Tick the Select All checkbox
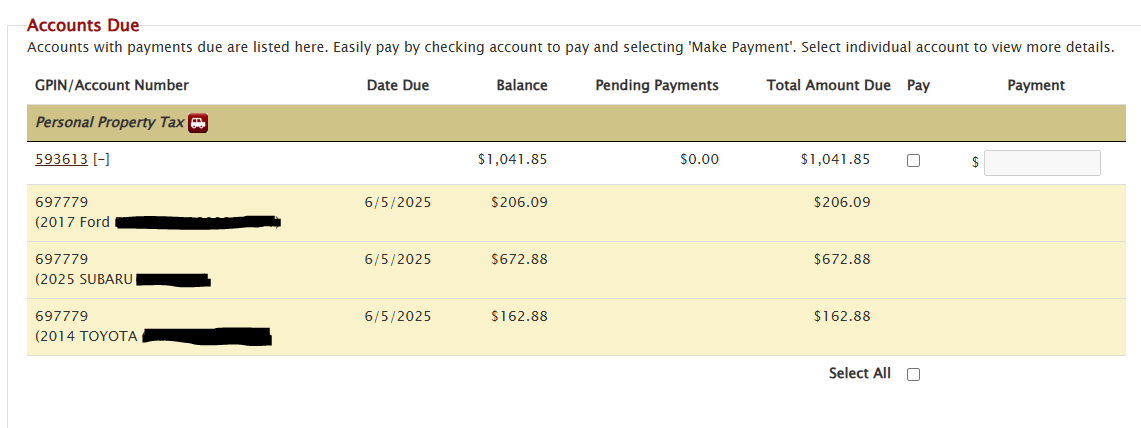Image resolution: width=1141 pixels, height=428 pixels. pyautogui.click(x=913, y=374)
